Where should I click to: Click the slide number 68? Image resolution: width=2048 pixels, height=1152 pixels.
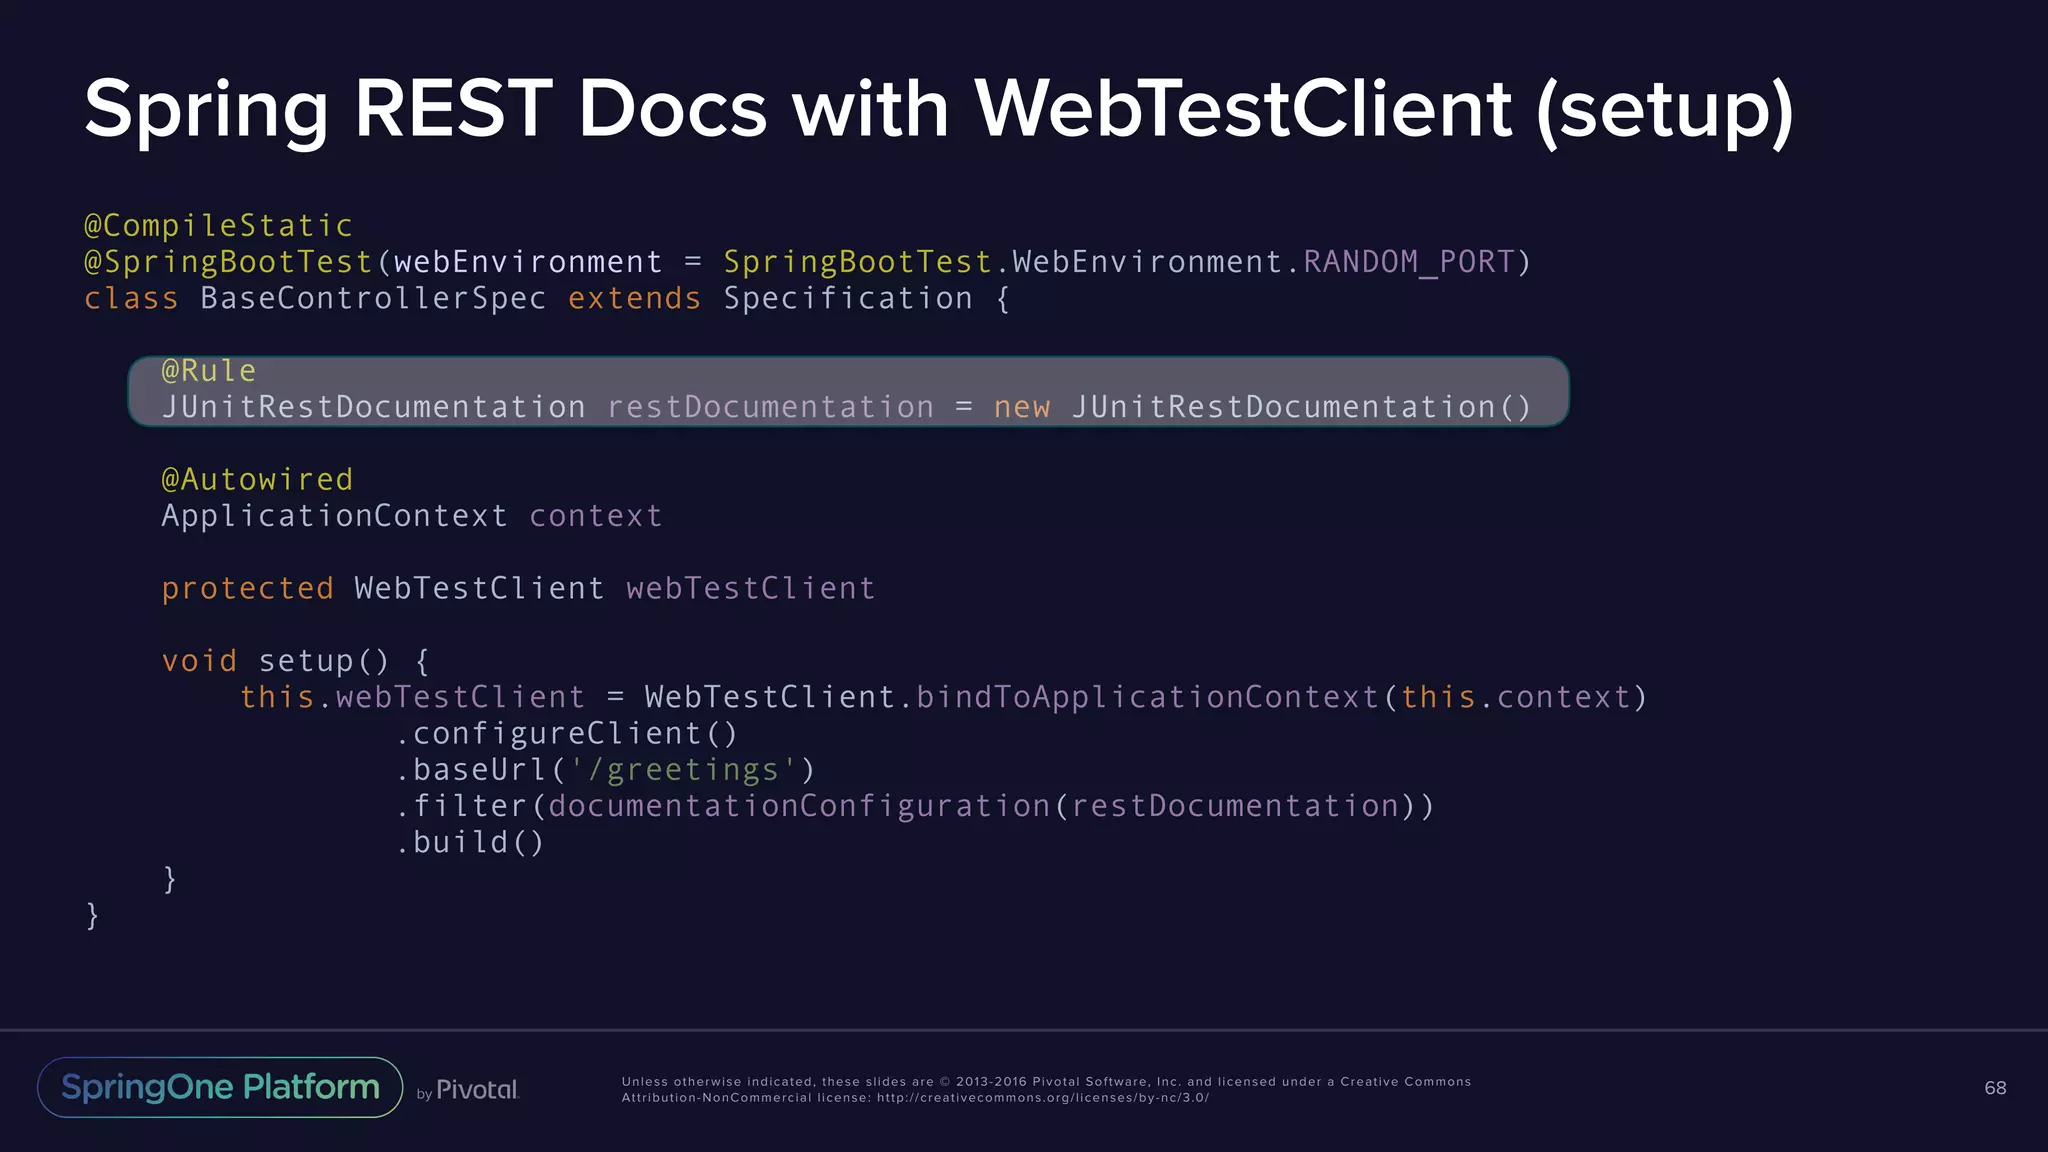[x=1994, y=1088]
